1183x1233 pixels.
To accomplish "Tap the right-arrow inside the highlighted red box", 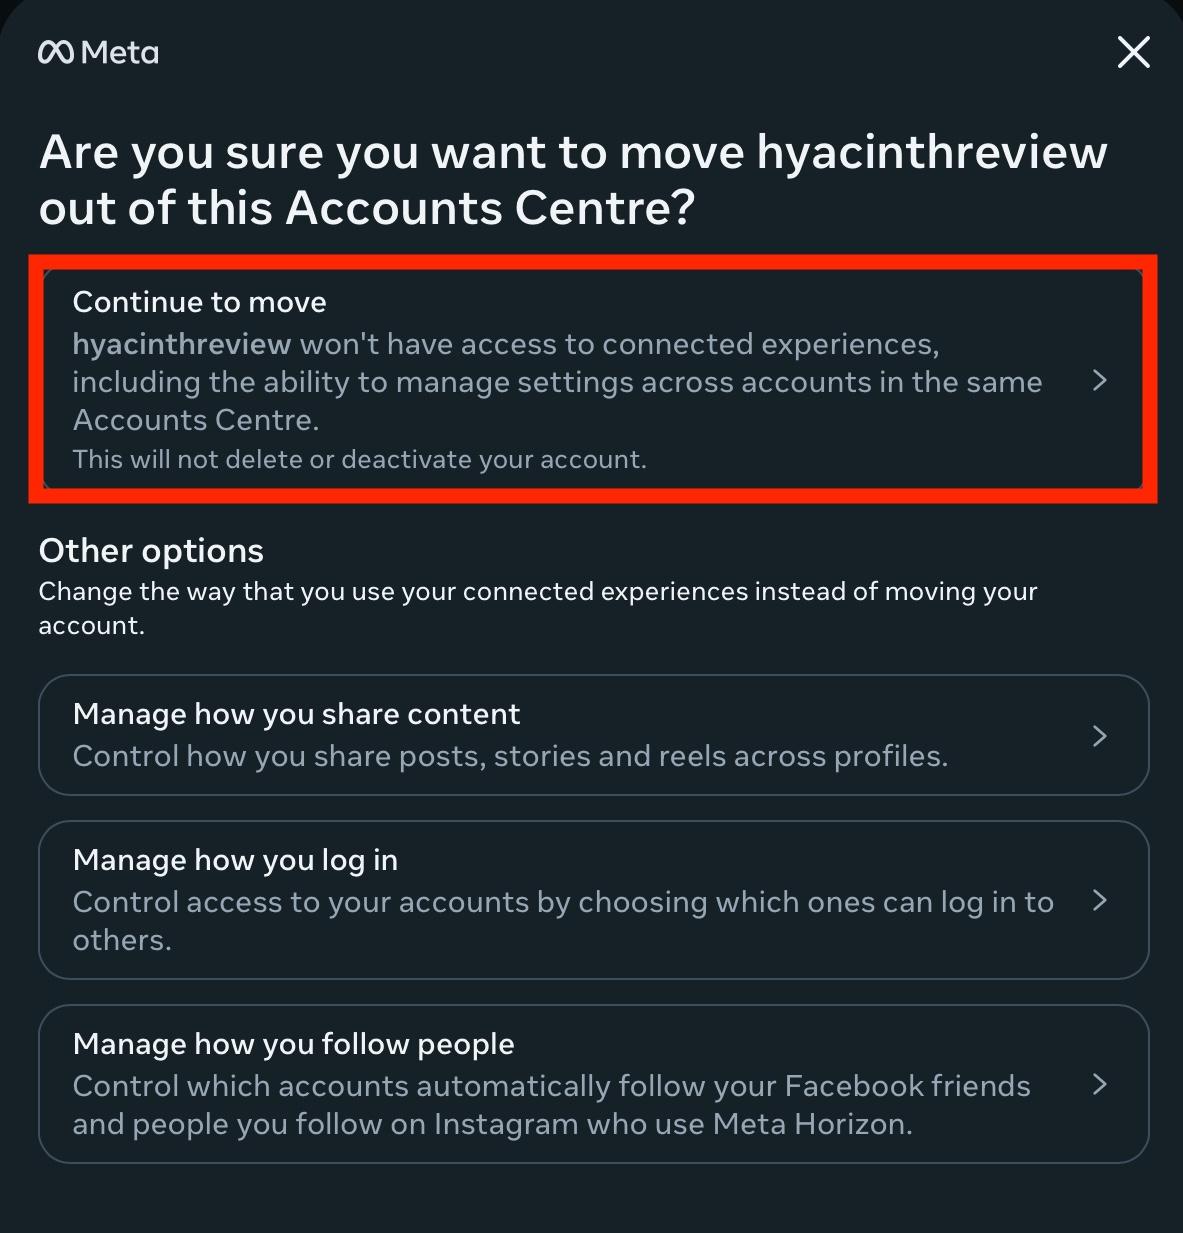I will click(1101, 381).
